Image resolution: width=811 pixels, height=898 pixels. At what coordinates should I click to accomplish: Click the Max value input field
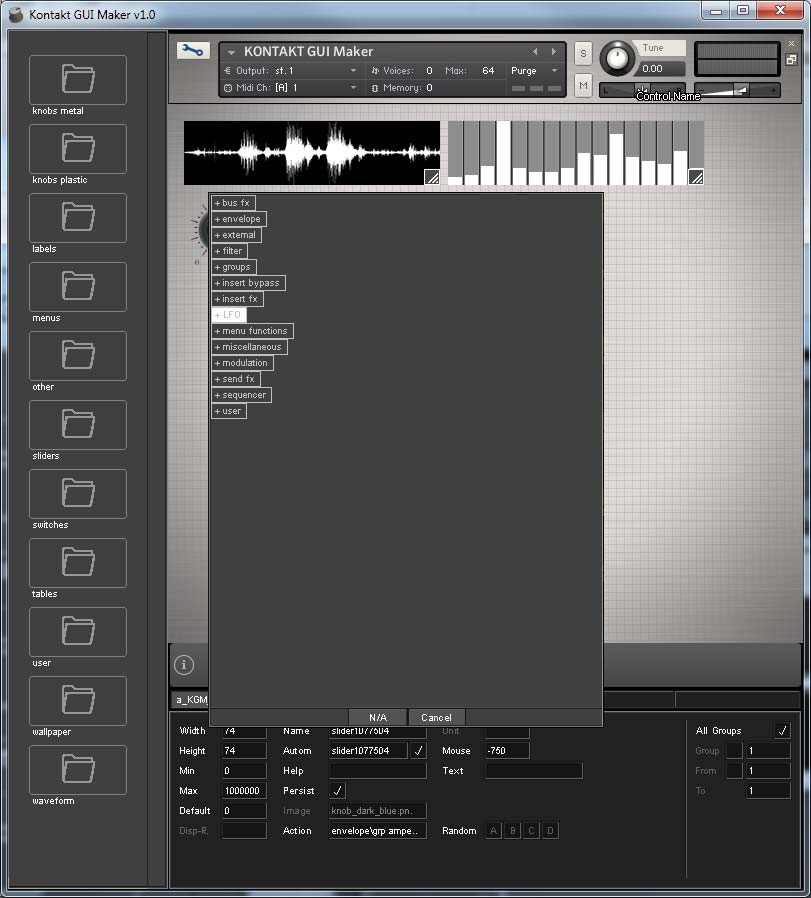pos(244,791)
